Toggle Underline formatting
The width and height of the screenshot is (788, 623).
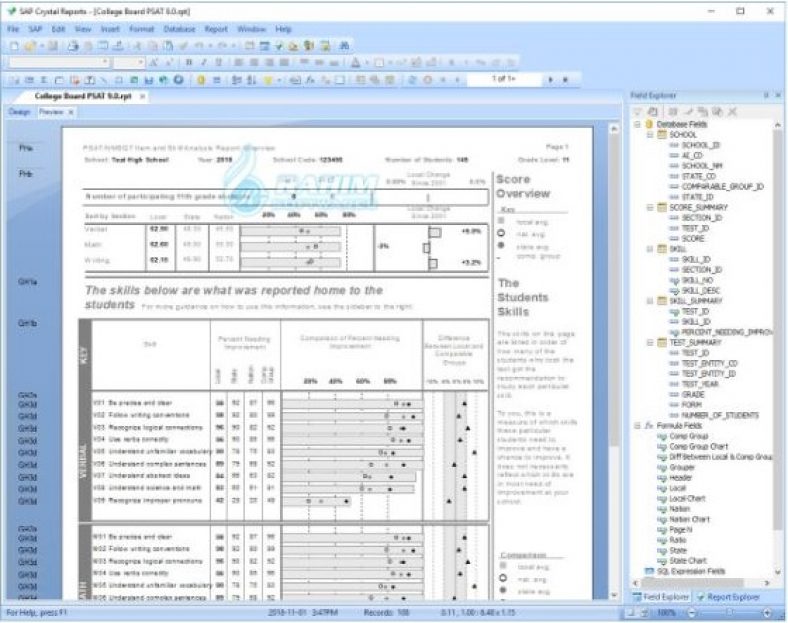click(x=219, y=63)
